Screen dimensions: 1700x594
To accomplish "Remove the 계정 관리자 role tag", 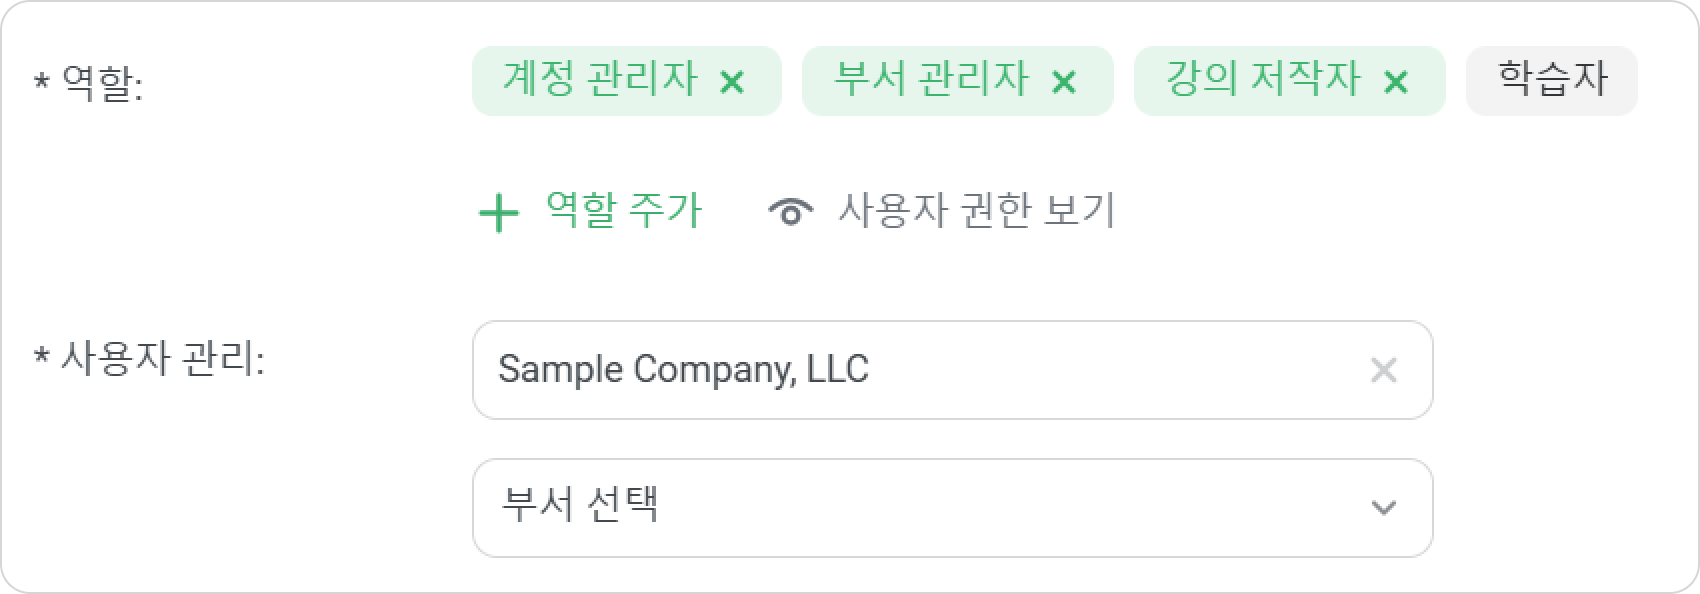I will [x=732, y=82].
